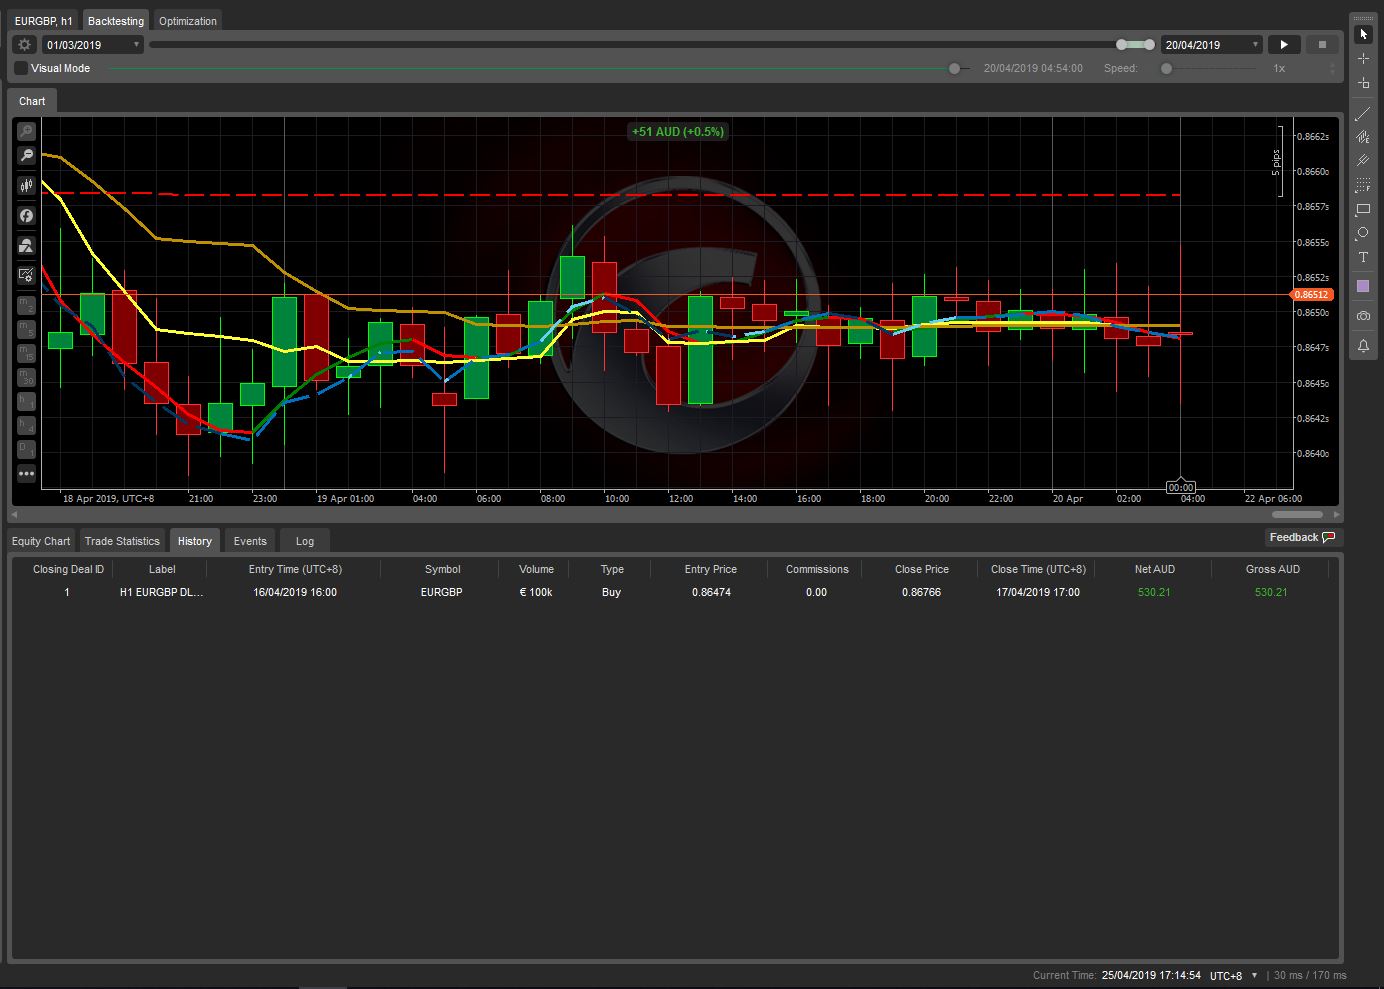Screen dimensions: 1384x989
Task: Open the candlestick chart type selector
Action: (26, 186)
